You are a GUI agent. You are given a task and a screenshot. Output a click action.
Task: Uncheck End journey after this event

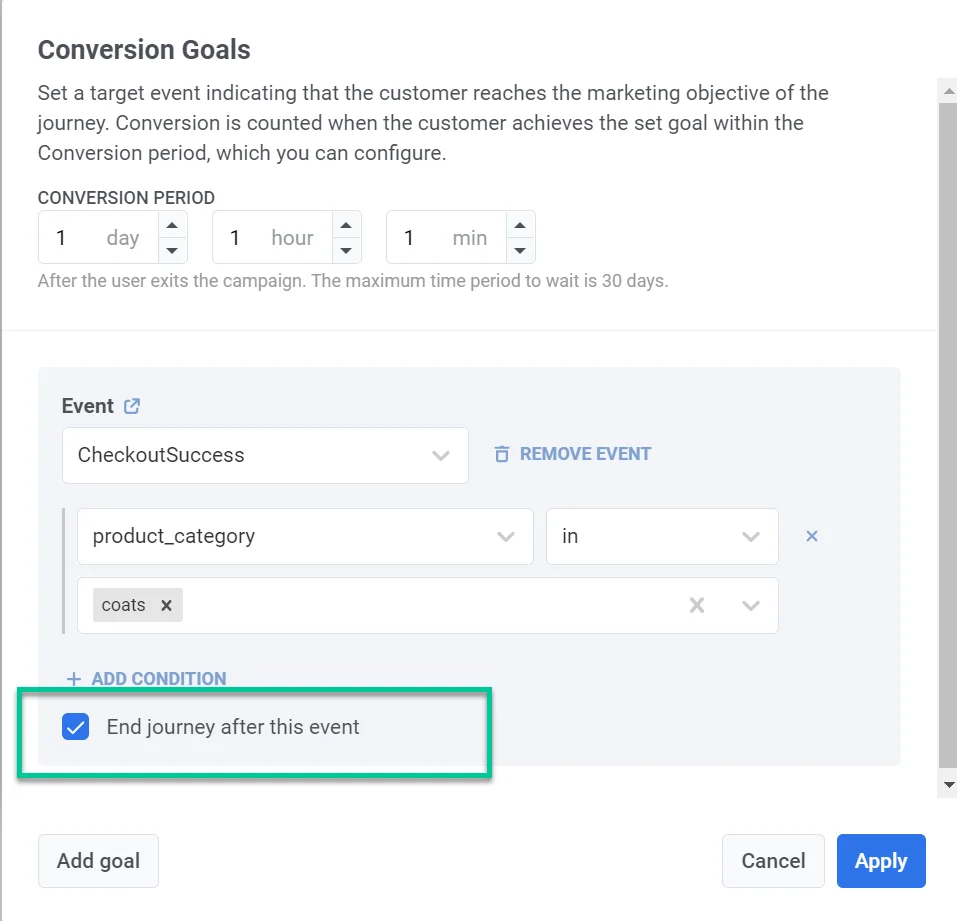tap(76, 727)
